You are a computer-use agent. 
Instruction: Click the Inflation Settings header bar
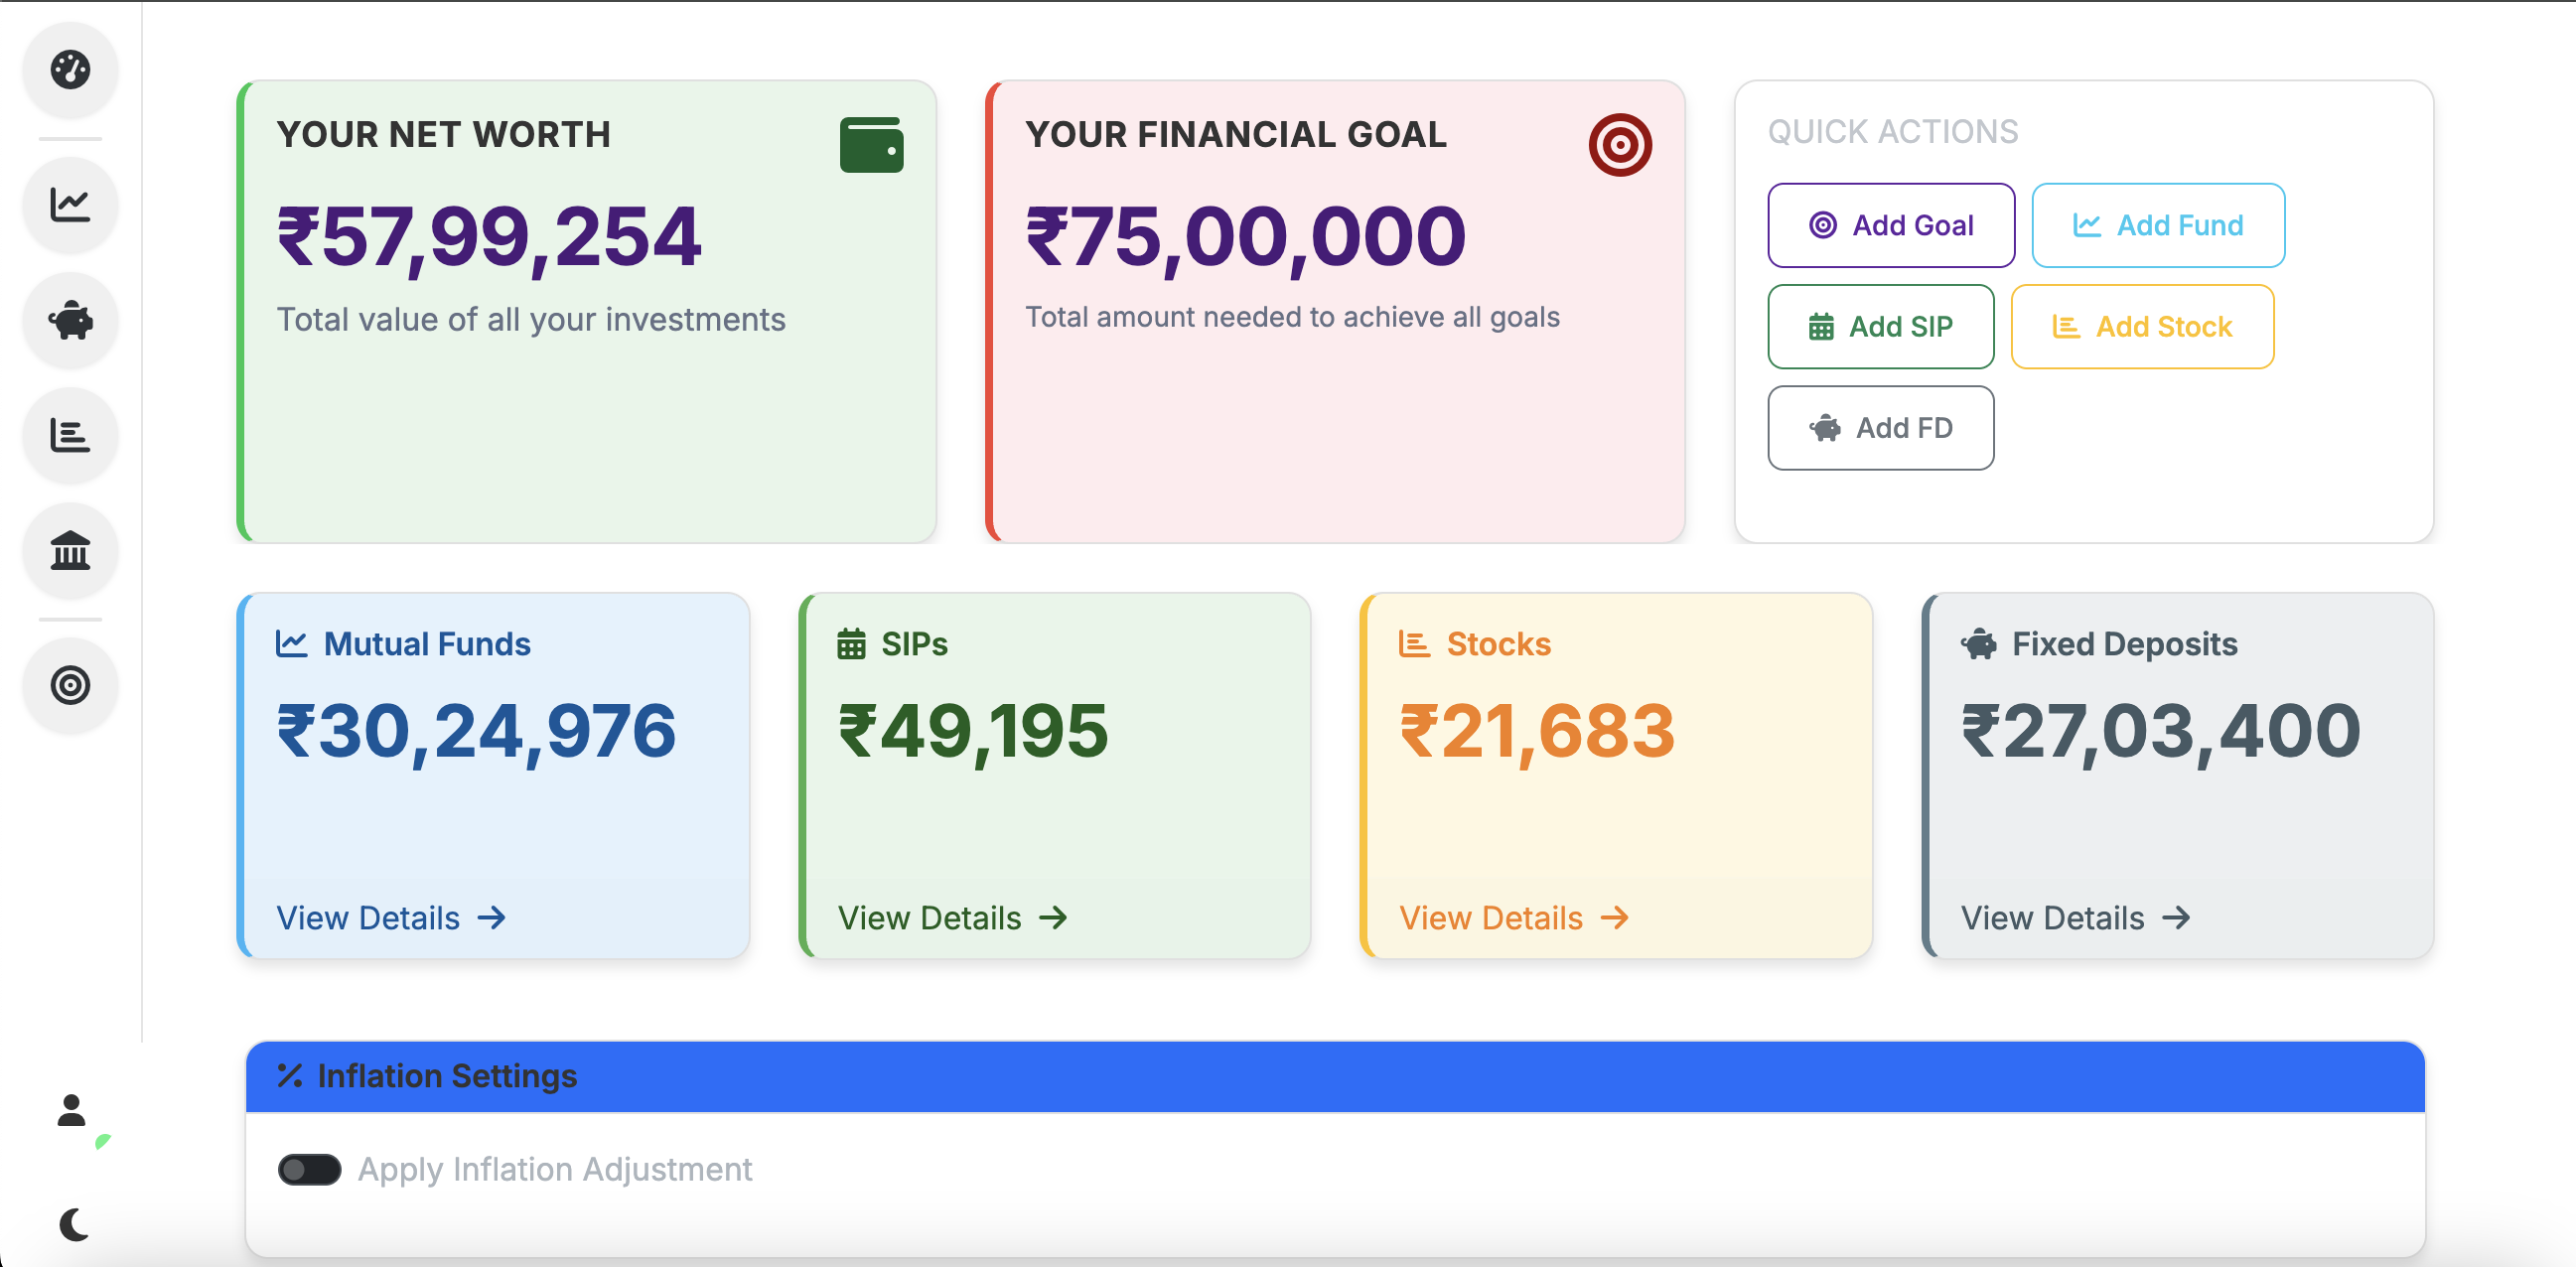1335,1077
